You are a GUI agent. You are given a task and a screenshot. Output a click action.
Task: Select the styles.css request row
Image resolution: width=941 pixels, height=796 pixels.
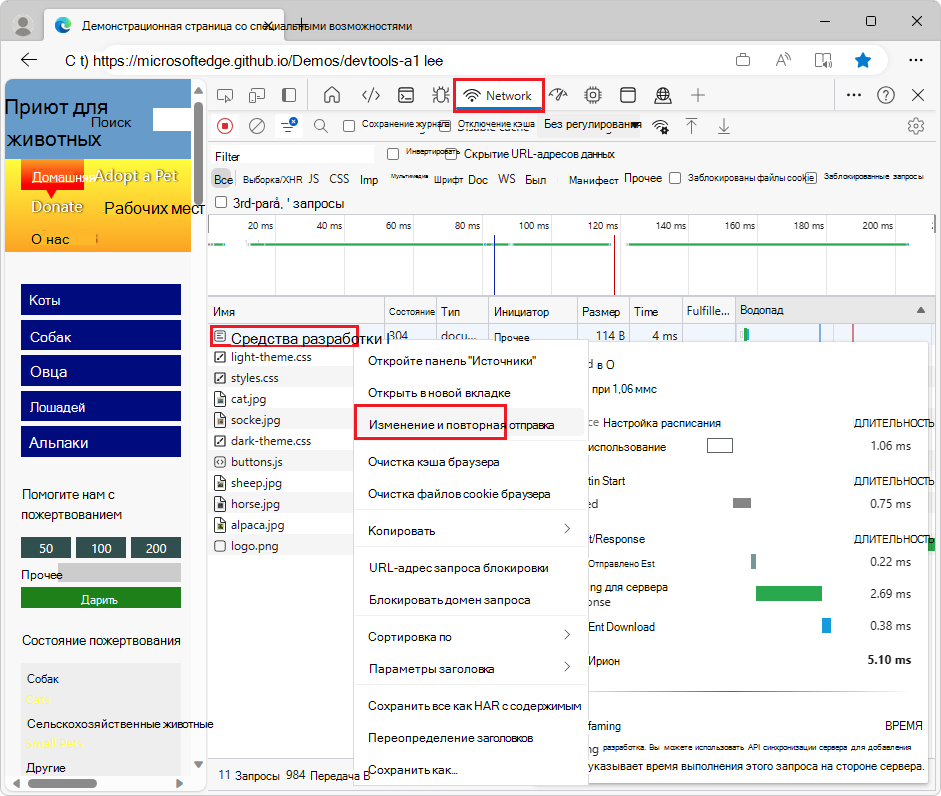click(281, 378)
